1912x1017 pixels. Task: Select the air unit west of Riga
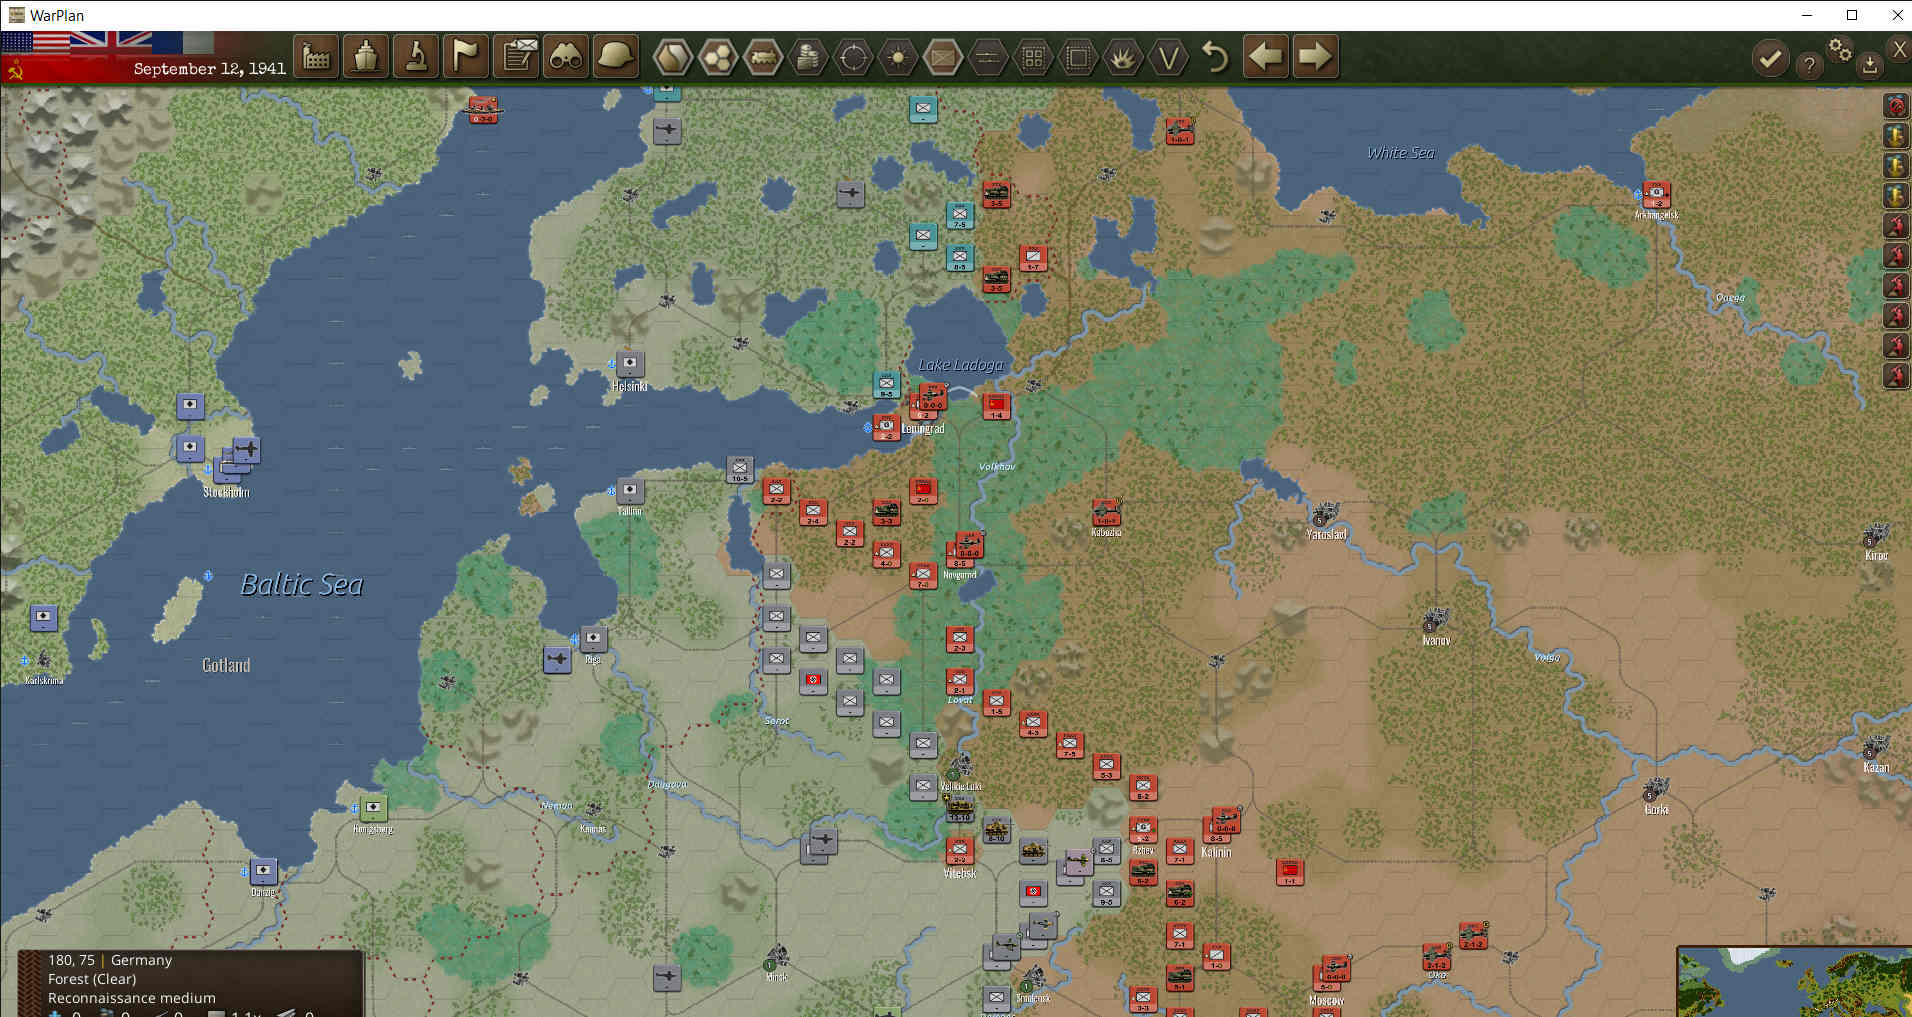557,659
